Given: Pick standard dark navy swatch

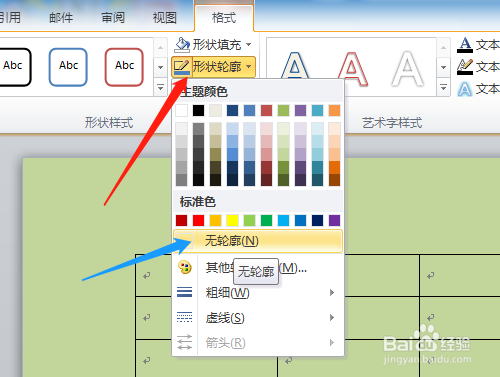Looking at the screenshot, I should (x=317, y=220).
